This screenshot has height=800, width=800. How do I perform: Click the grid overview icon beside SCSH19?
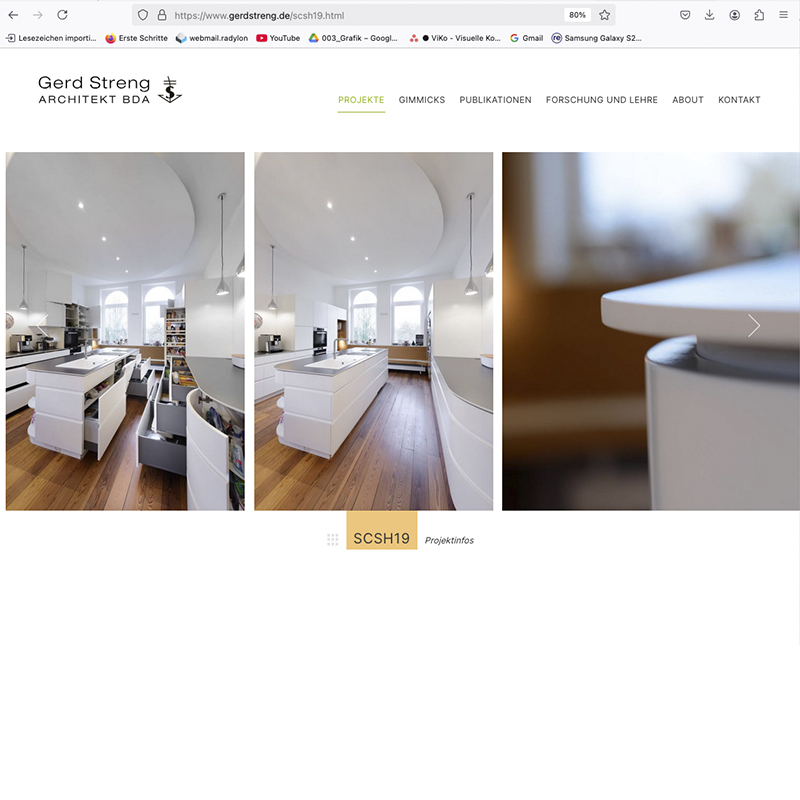pyautogui.click(x=333, y=540)
